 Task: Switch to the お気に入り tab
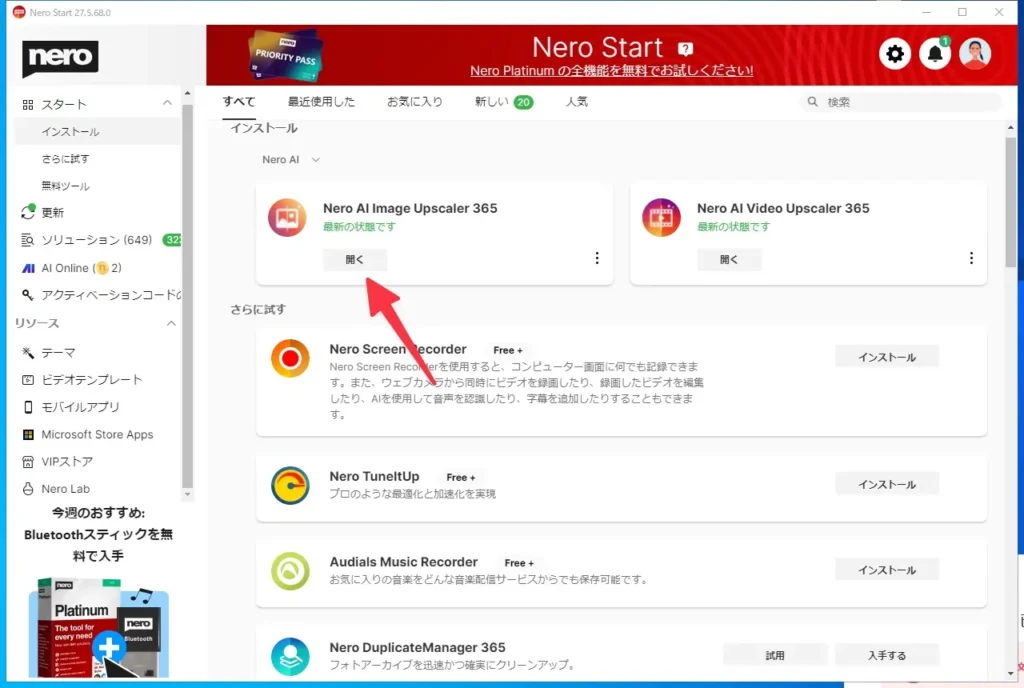(x=414, y=102)
